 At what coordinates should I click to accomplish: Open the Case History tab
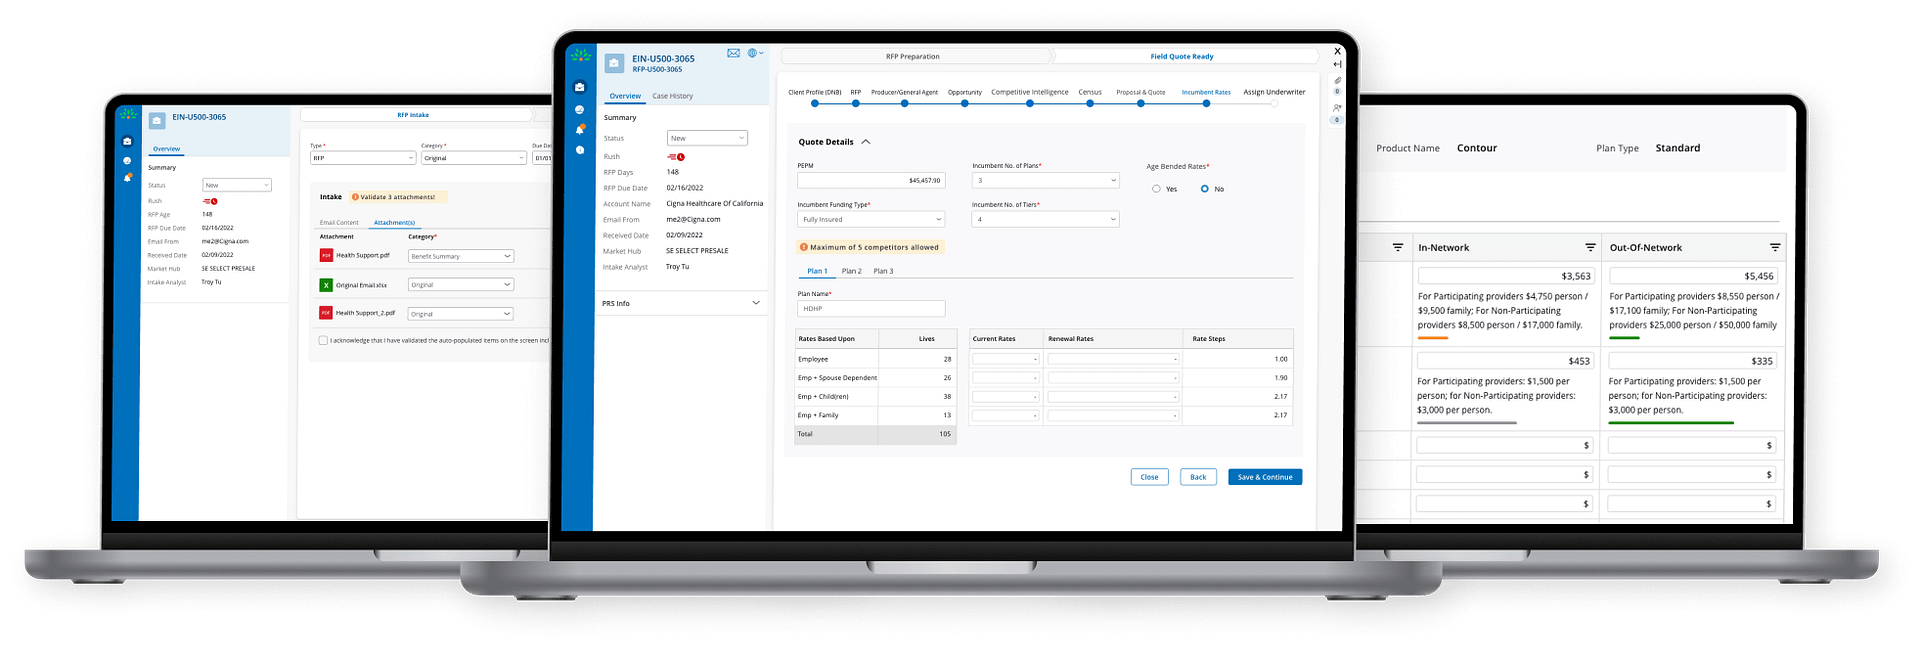click(672, 96)
